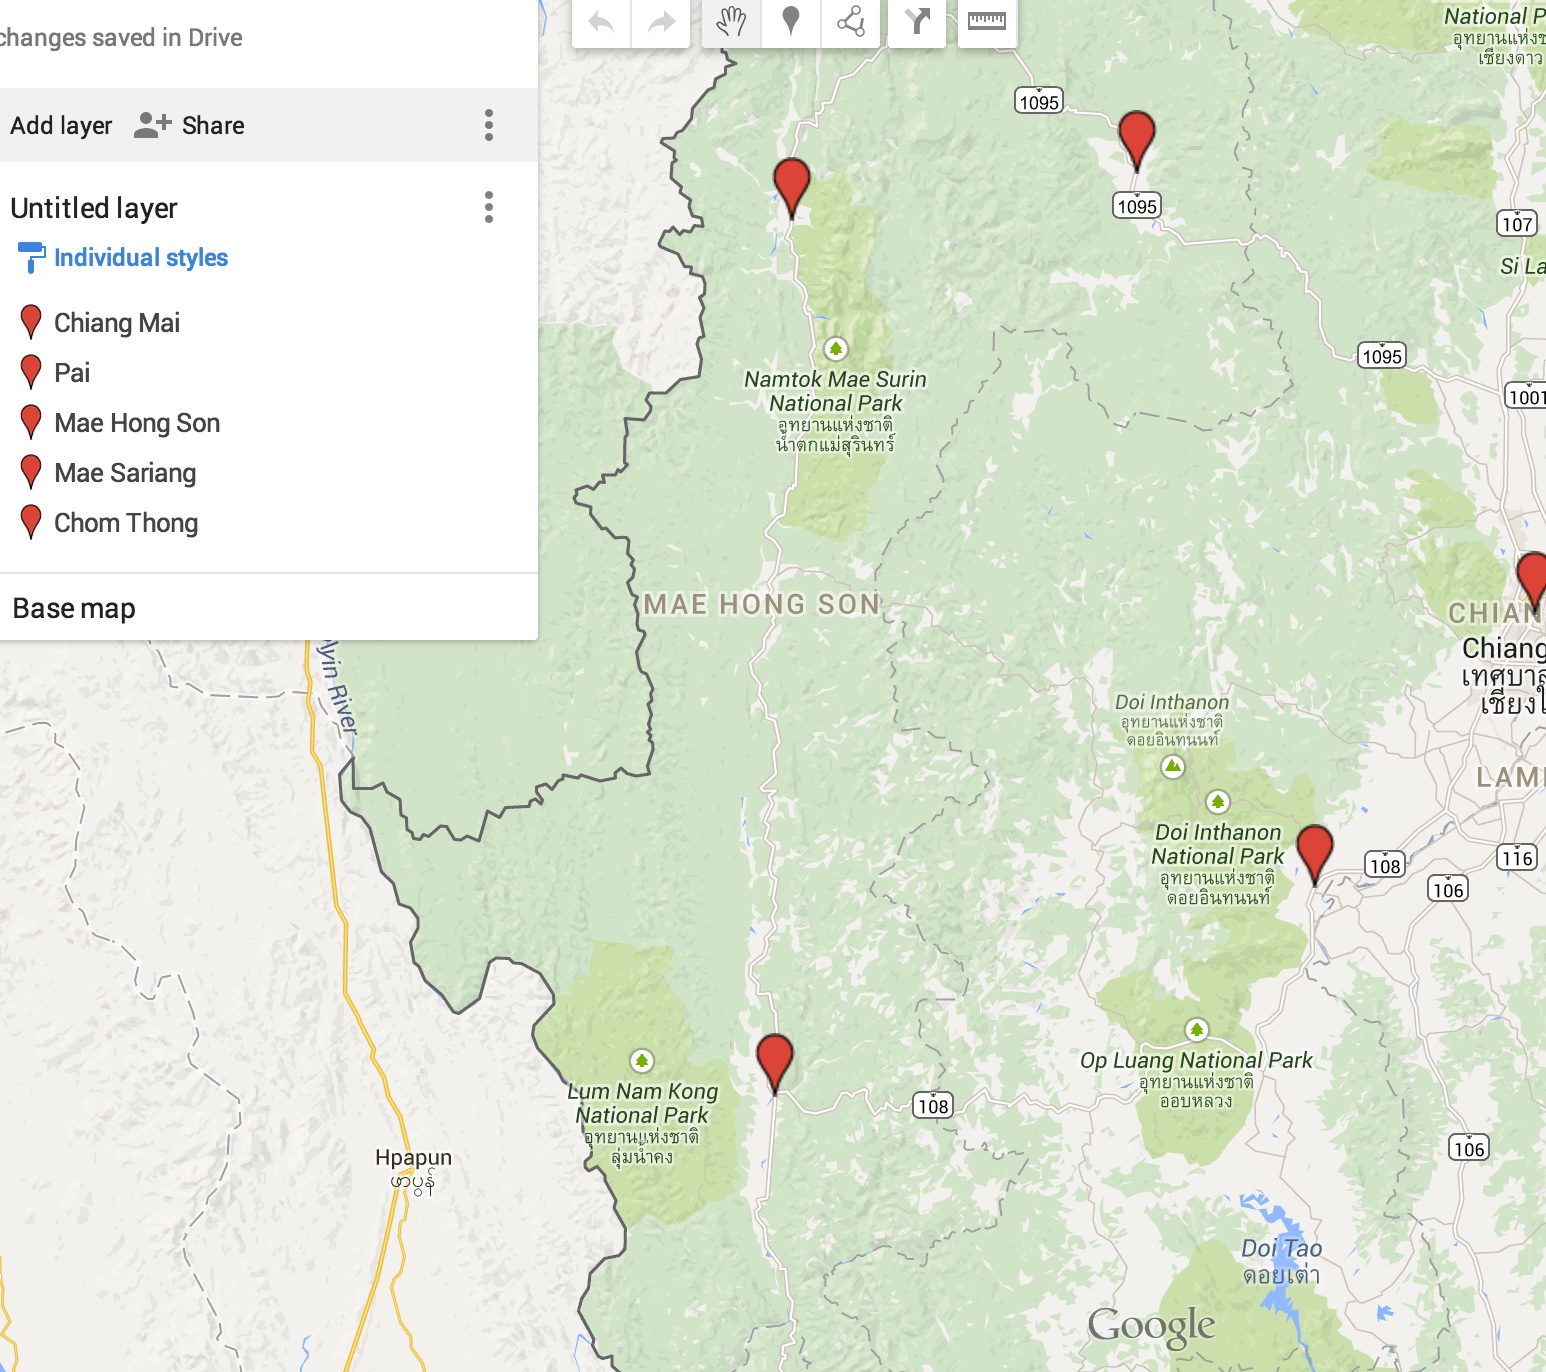Select Chiang Mai in the layer list
The width and height of the screenshot is (1546, 1372).
(x=117, y=323)
